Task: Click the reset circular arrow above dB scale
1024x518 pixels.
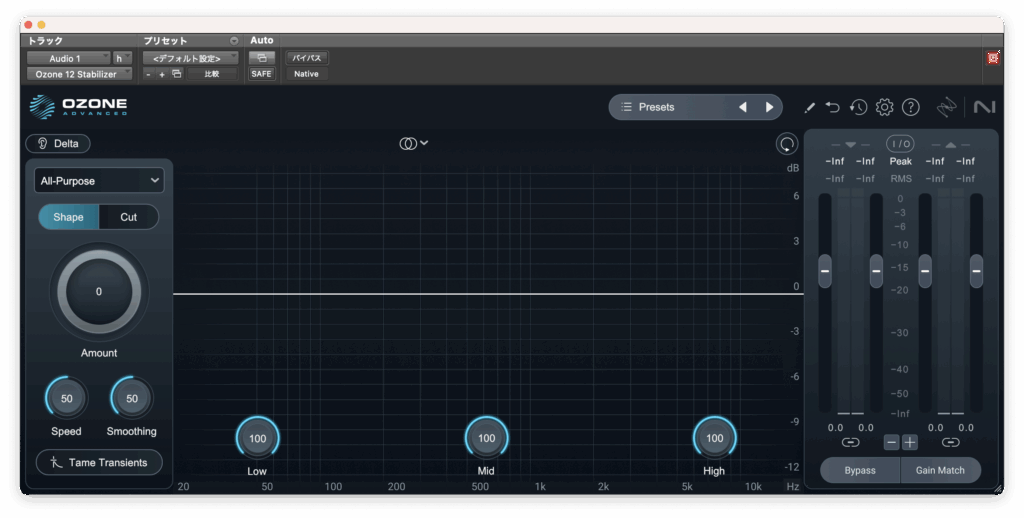Action: click(x=787, y=144)
